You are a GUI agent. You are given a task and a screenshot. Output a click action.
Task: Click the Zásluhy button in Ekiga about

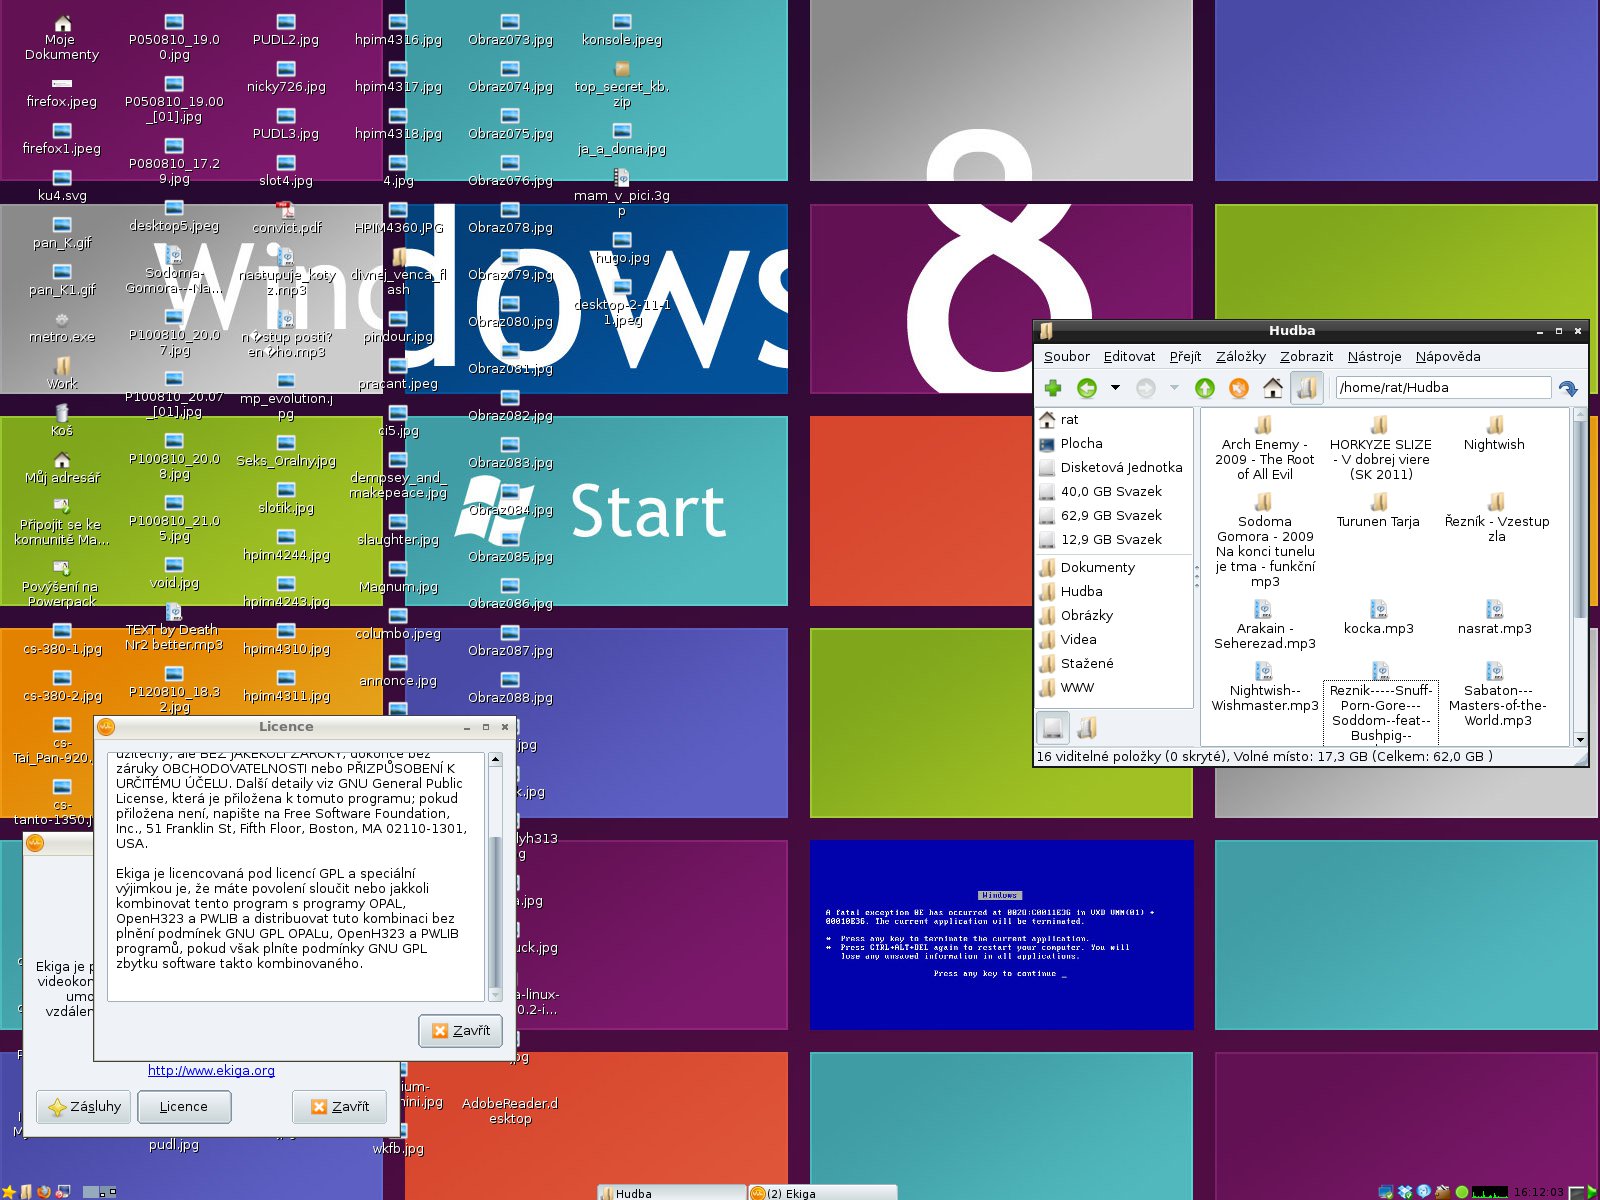pyautogui.click(x=84, y=1107)
